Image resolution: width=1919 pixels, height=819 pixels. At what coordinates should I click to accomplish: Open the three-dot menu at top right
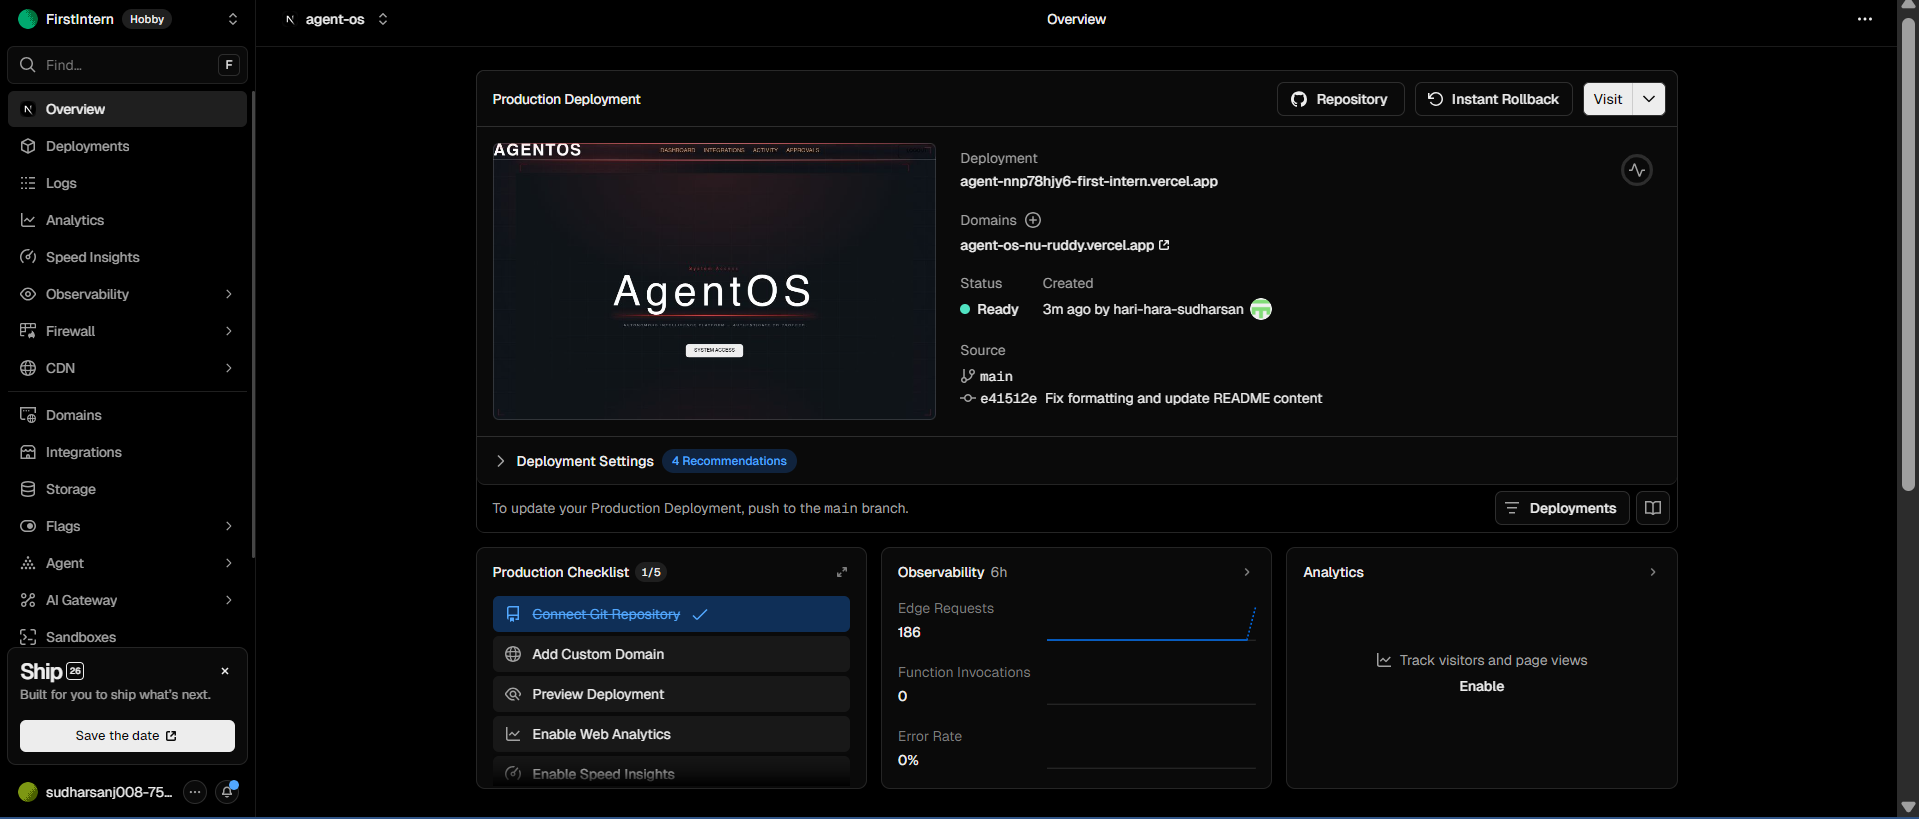[1864, 19]
